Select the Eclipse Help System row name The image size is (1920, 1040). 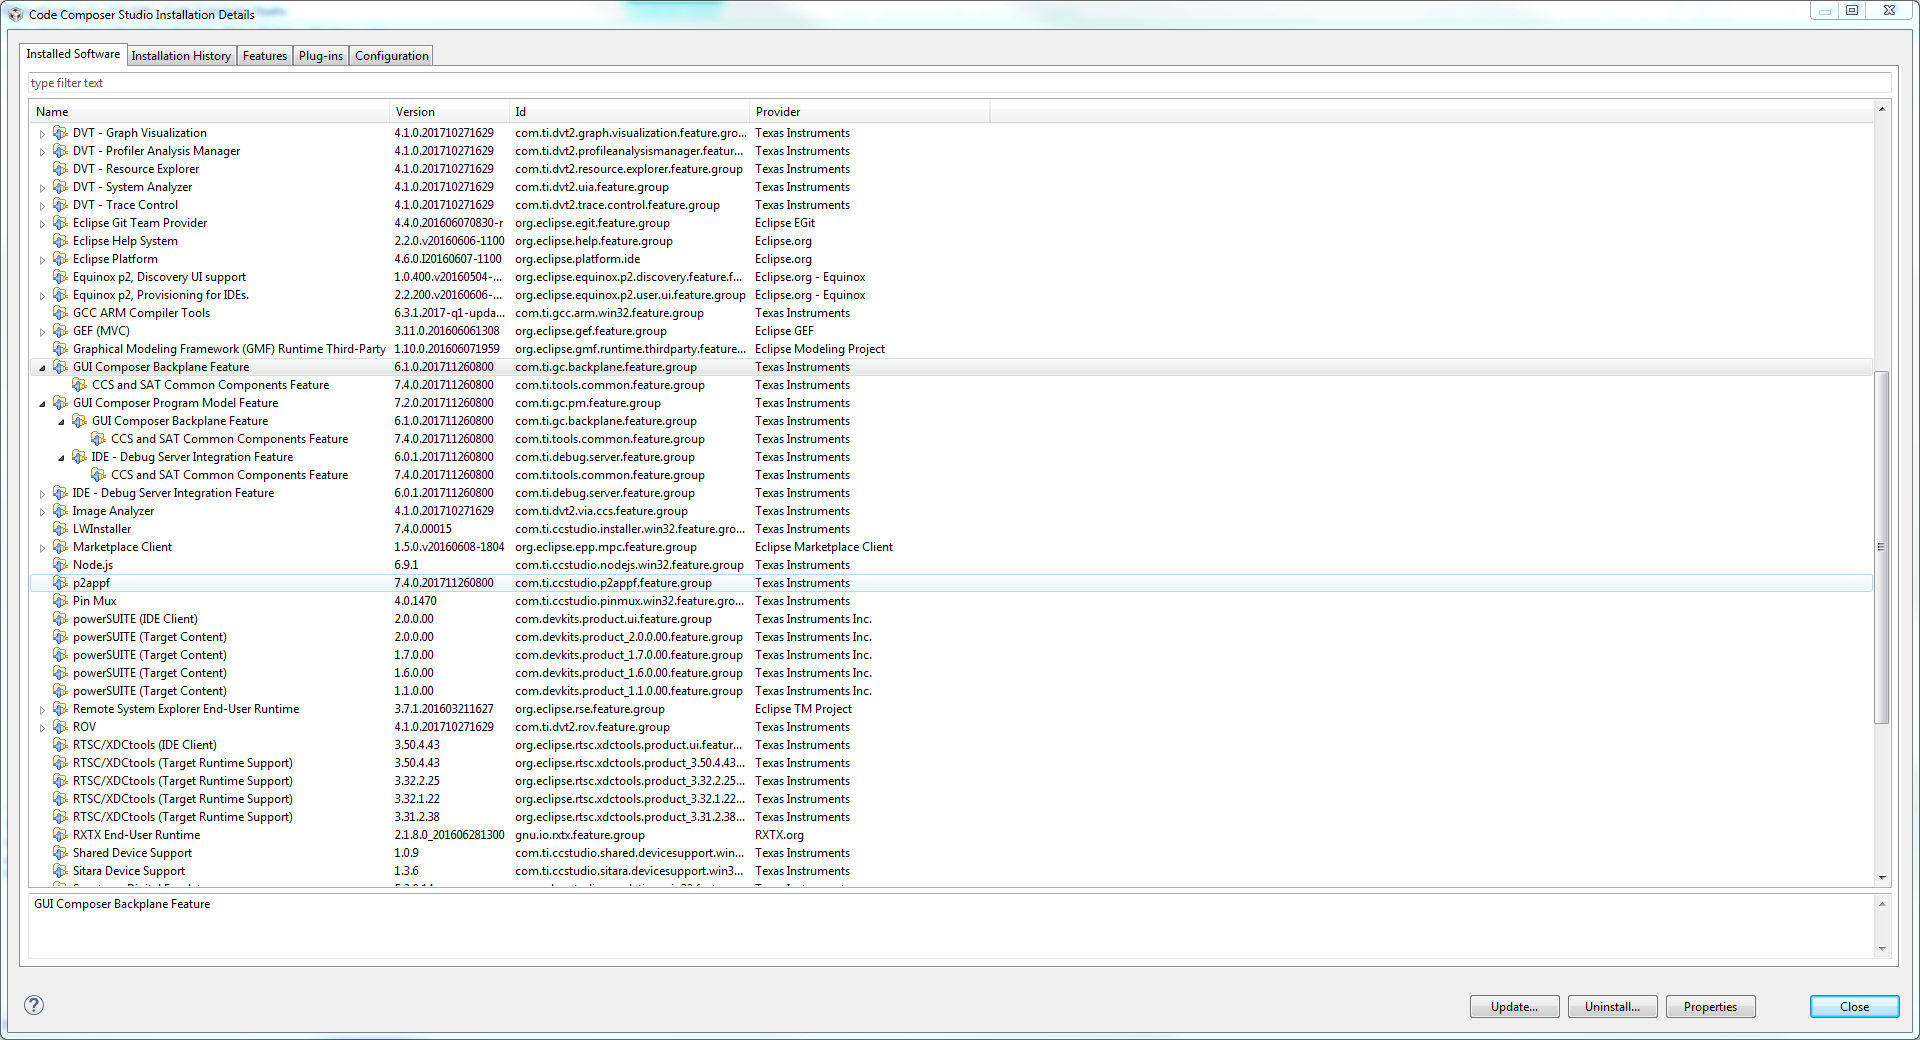[125, 241]
